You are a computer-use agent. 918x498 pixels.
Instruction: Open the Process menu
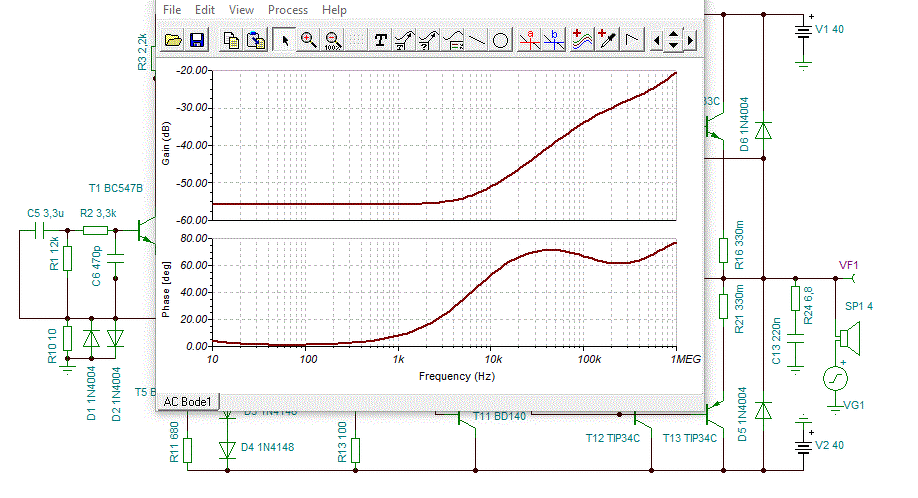coord(287,10)
